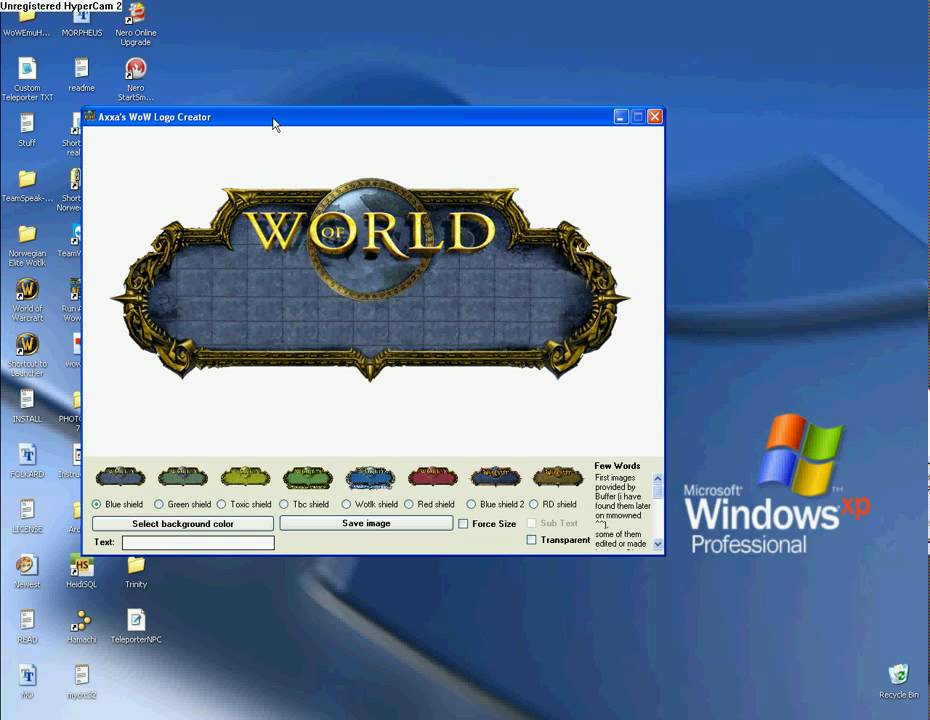Open the READ desktop file
The height and width of the screenshot is (720, 930).
click(27, 626)
